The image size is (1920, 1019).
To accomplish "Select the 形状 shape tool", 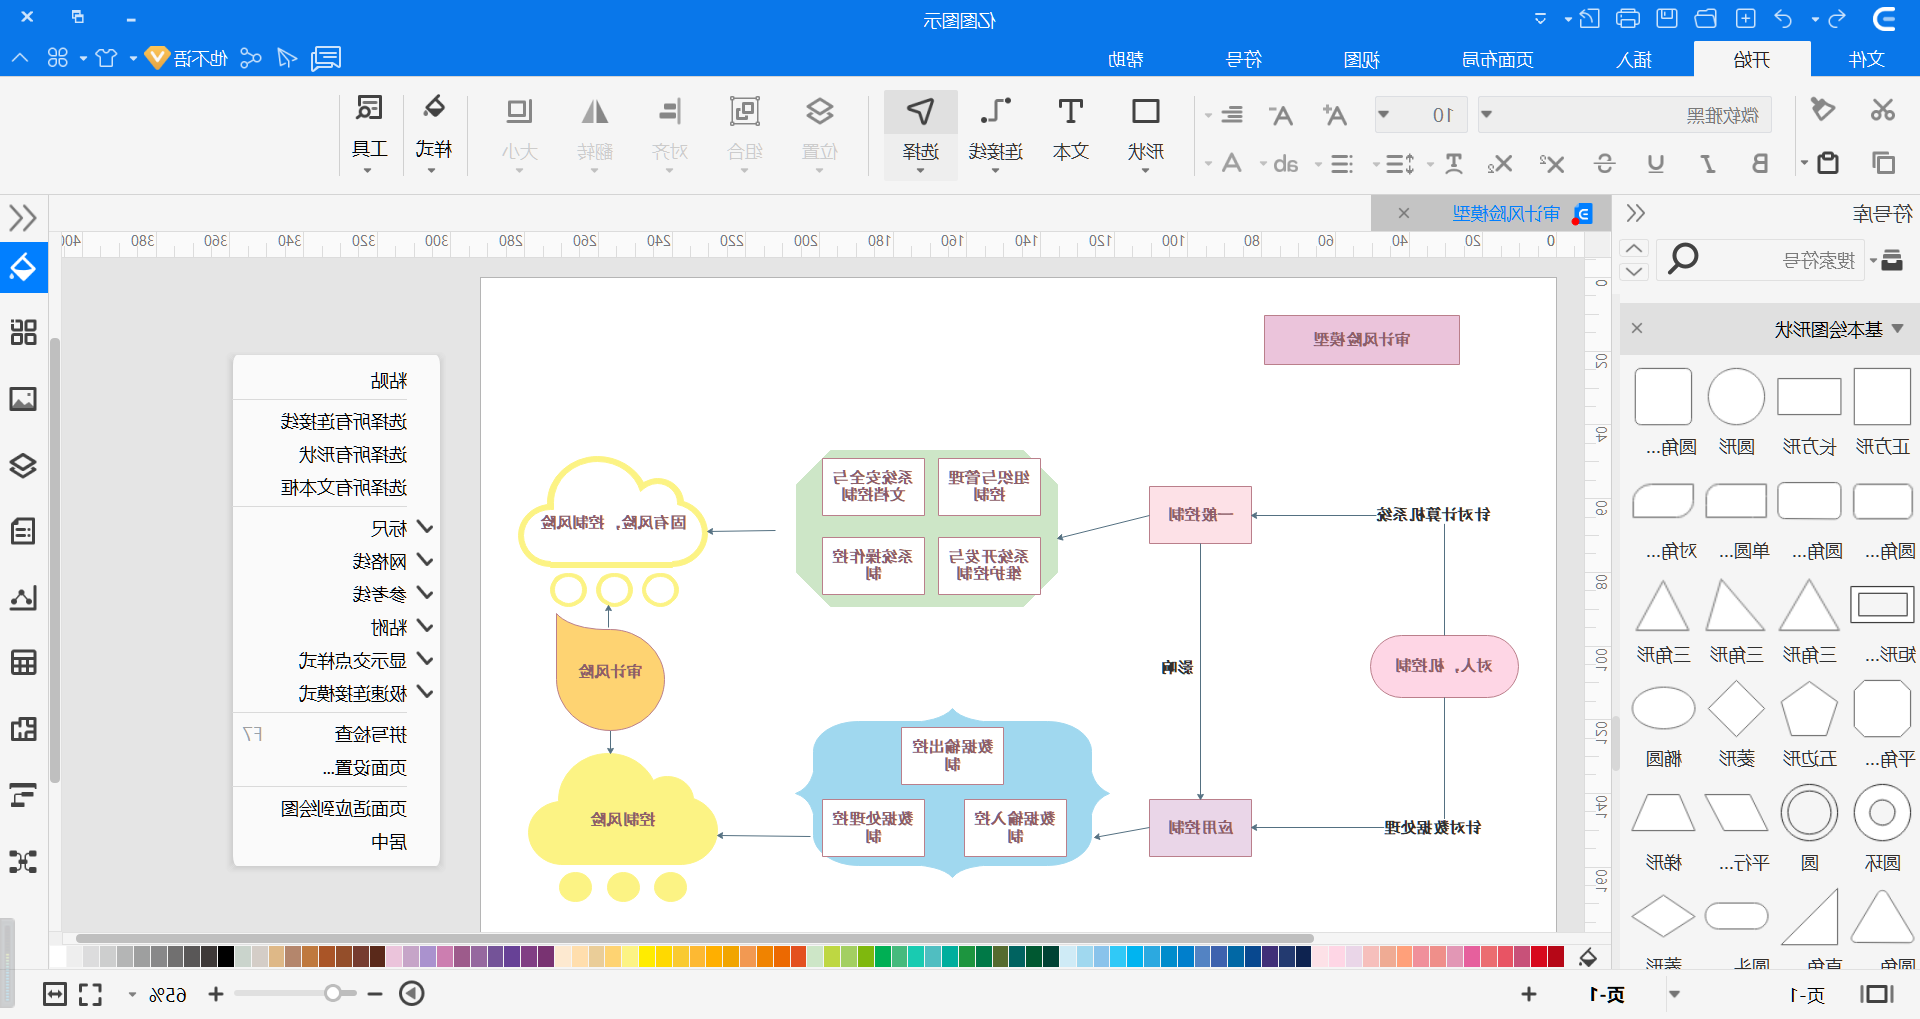I will pyautogui.click(x=1145, y=132).
